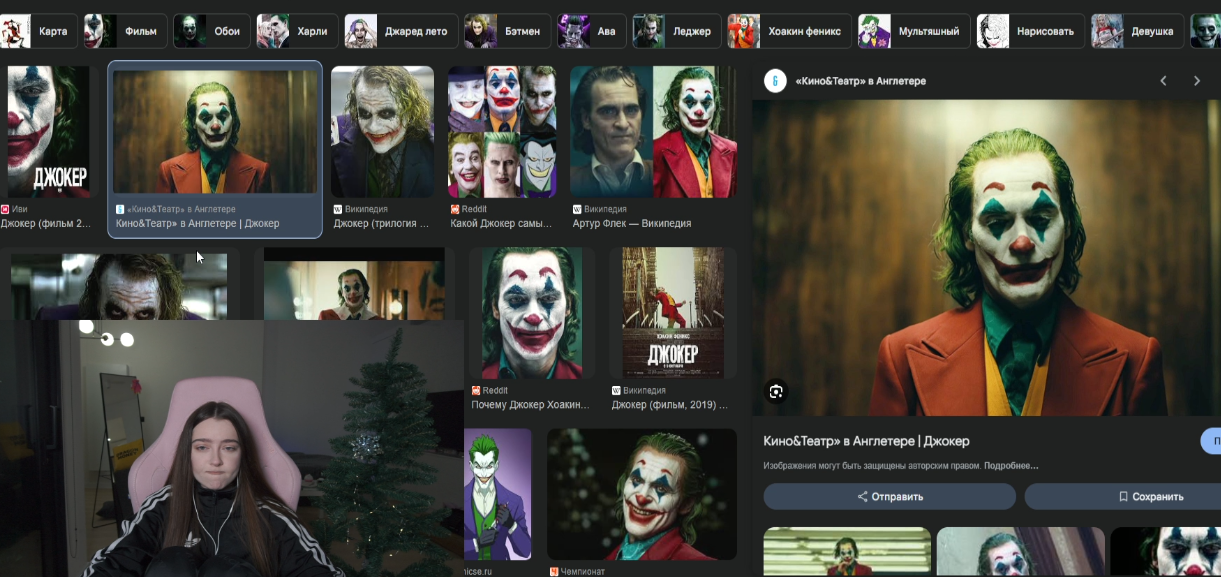
Task: Open the cartoon Joker purple suit thumbnail
Action: (498, 494)
